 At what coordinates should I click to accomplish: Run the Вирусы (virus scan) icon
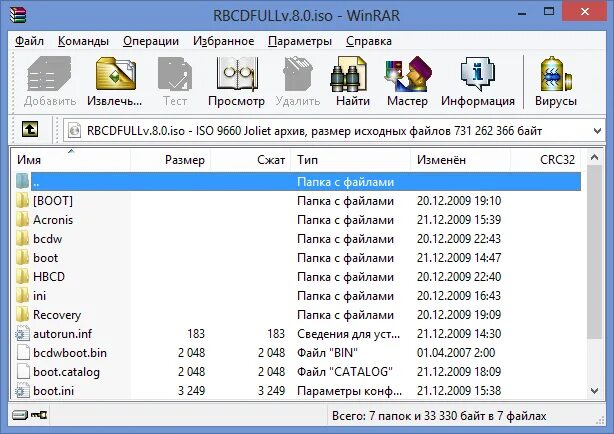(555, 74)
